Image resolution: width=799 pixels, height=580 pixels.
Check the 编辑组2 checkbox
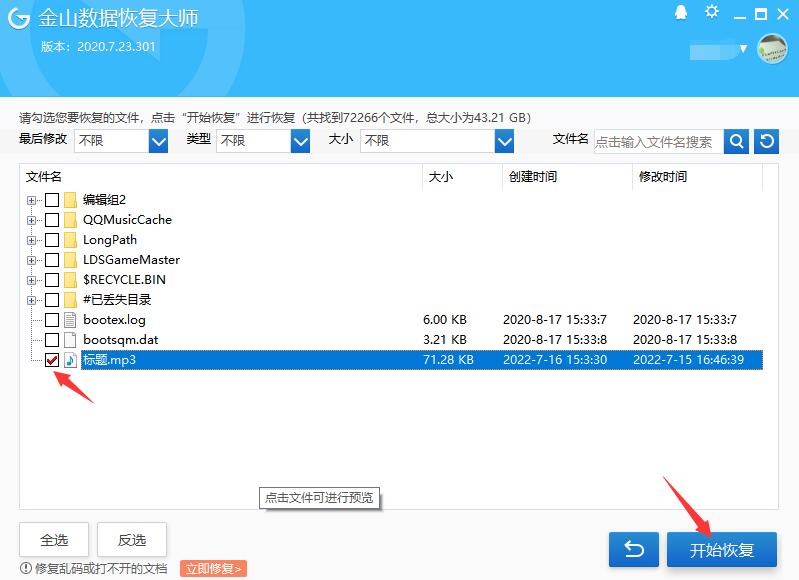(x=52, y=200)
